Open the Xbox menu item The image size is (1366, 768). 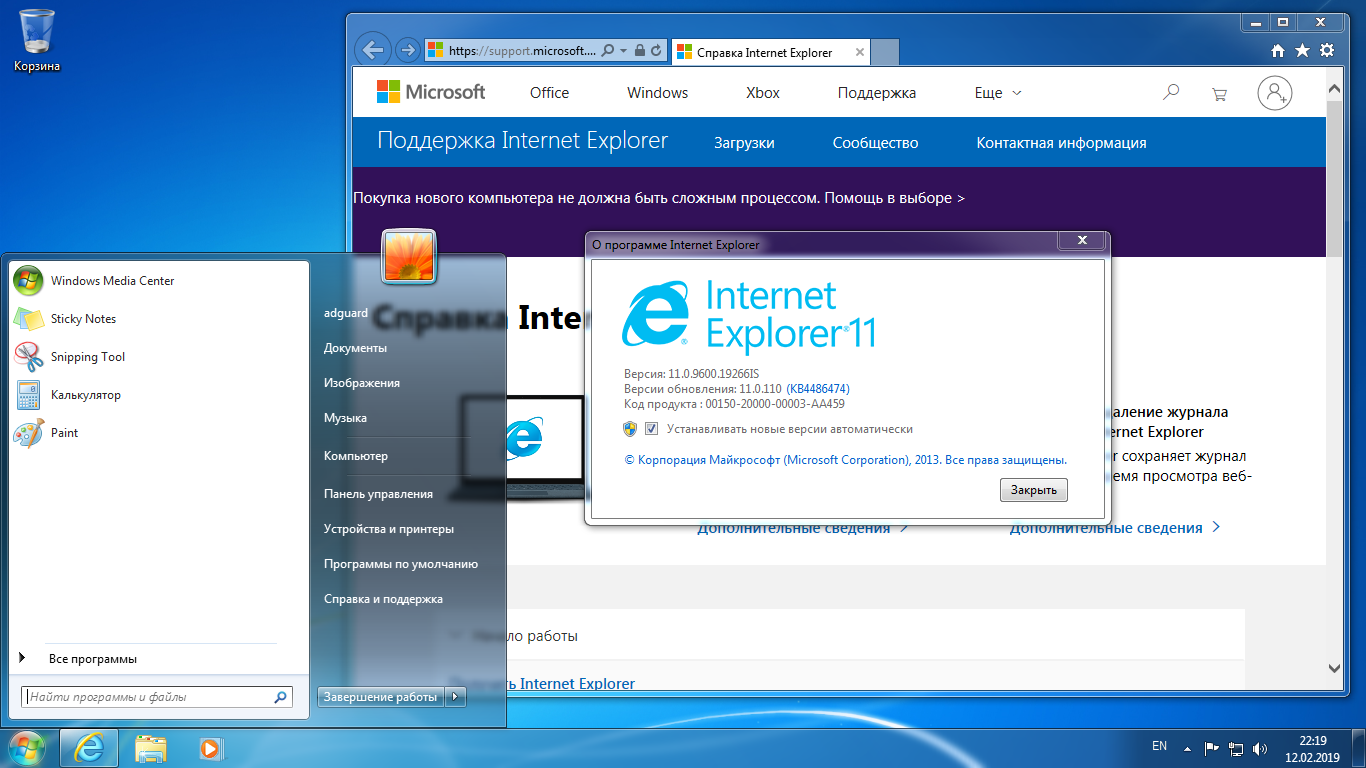(763, 92)
